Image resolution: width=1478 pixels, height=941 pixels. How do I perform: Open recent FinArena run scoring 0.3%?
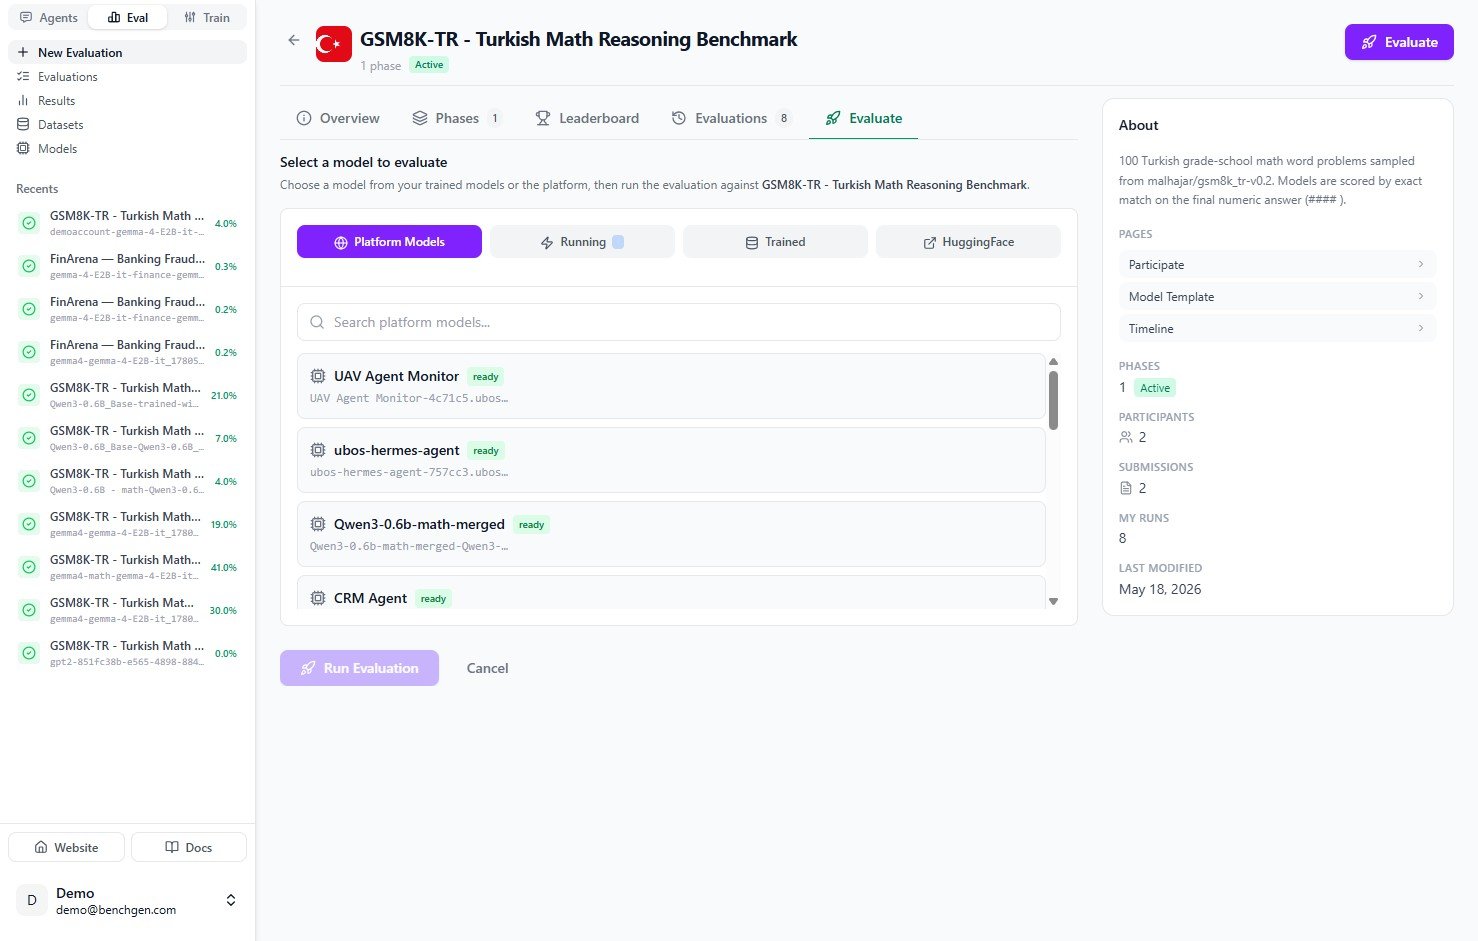tap(127, 266)
